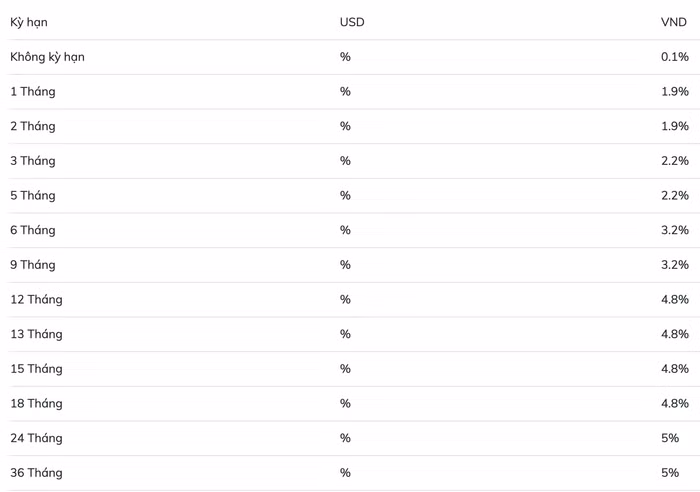
Task: Click the "15 Tháng" term label
Action: 36,369
